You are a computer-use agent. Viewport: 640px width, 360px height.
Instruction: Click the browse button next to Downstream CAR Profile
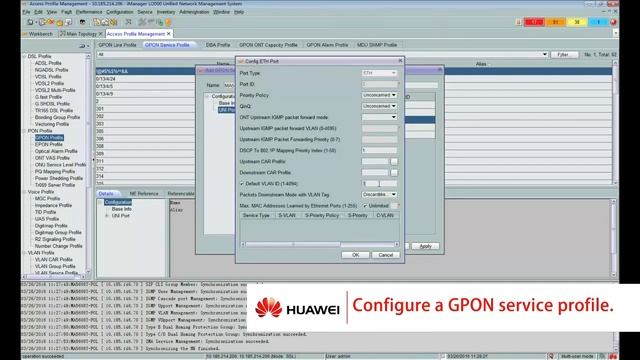(394, 173)
